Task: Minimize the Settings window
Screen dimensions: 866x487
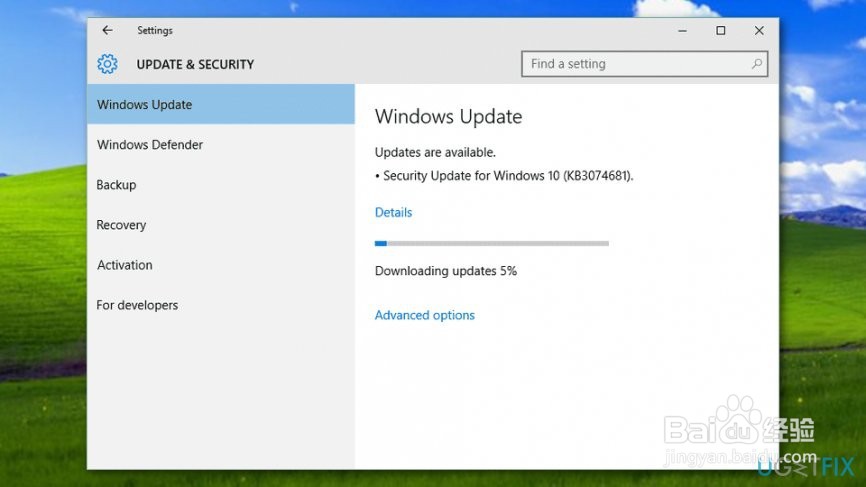Action: (683, 31)
